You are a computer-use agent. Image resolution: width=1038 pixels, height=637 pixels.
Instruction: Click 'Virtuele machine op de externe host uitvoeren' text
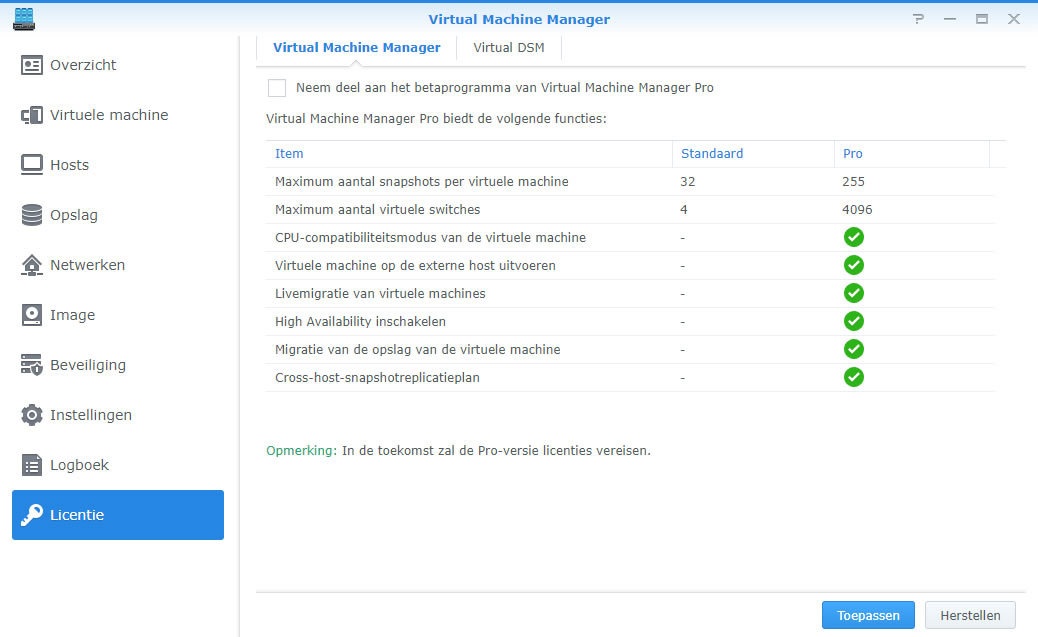point(415,266)
